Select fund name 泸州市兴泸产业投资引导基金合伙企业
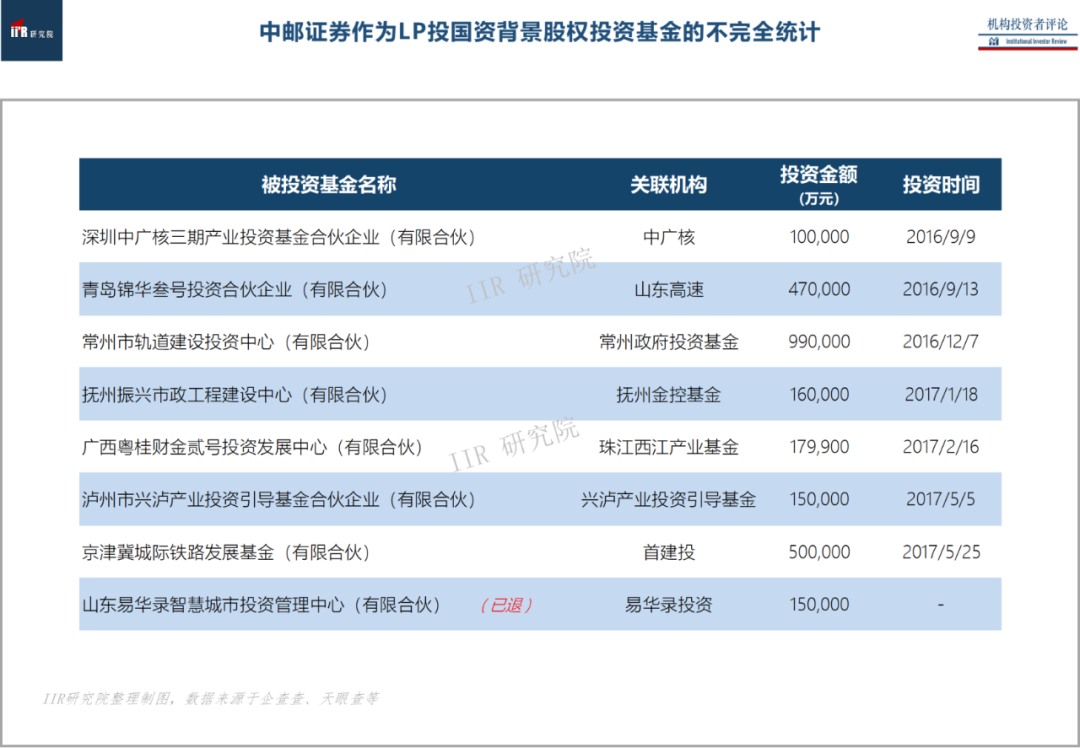This screenshot has width=1080, height=748. pyautogui.click(x=230, y=499)
